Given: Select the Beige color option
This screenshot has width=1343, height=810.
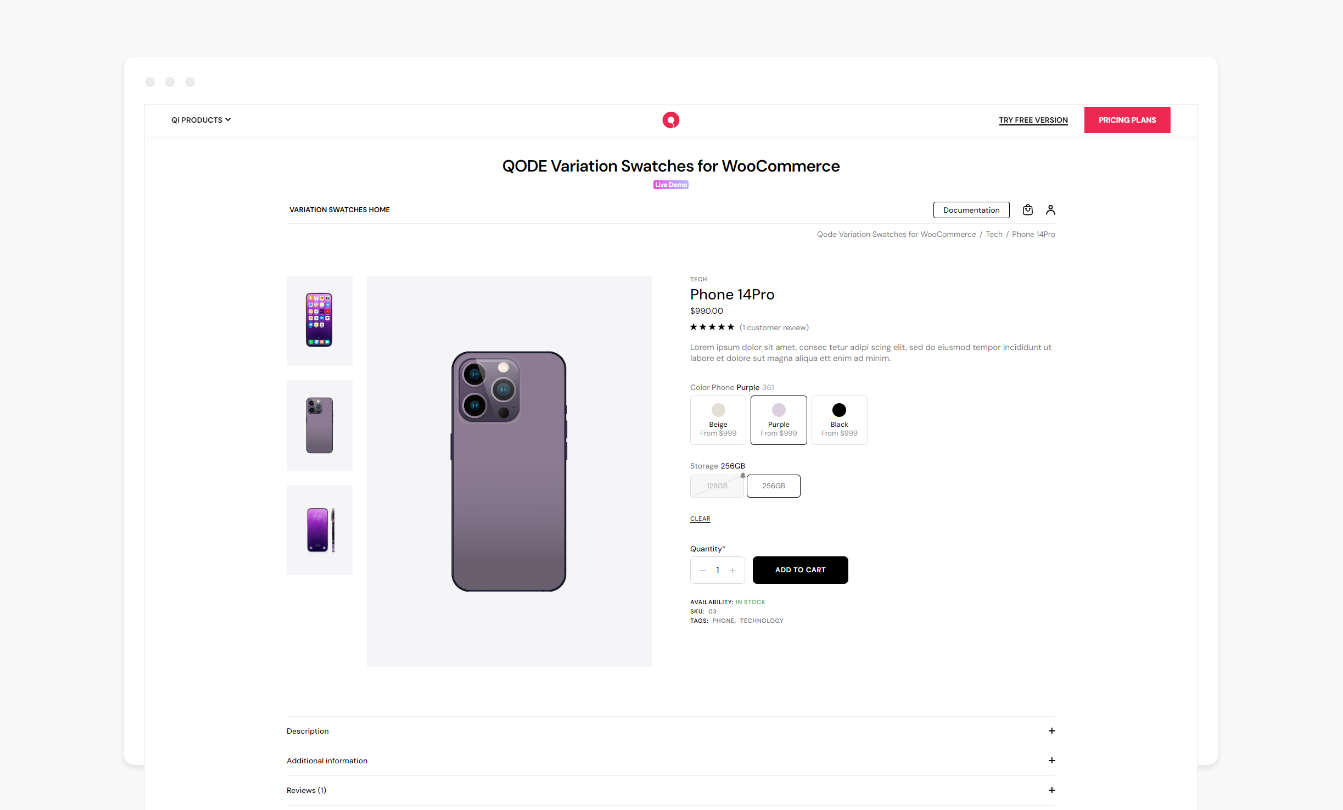Looking at the screenshot, I should (x=718, y=419).
